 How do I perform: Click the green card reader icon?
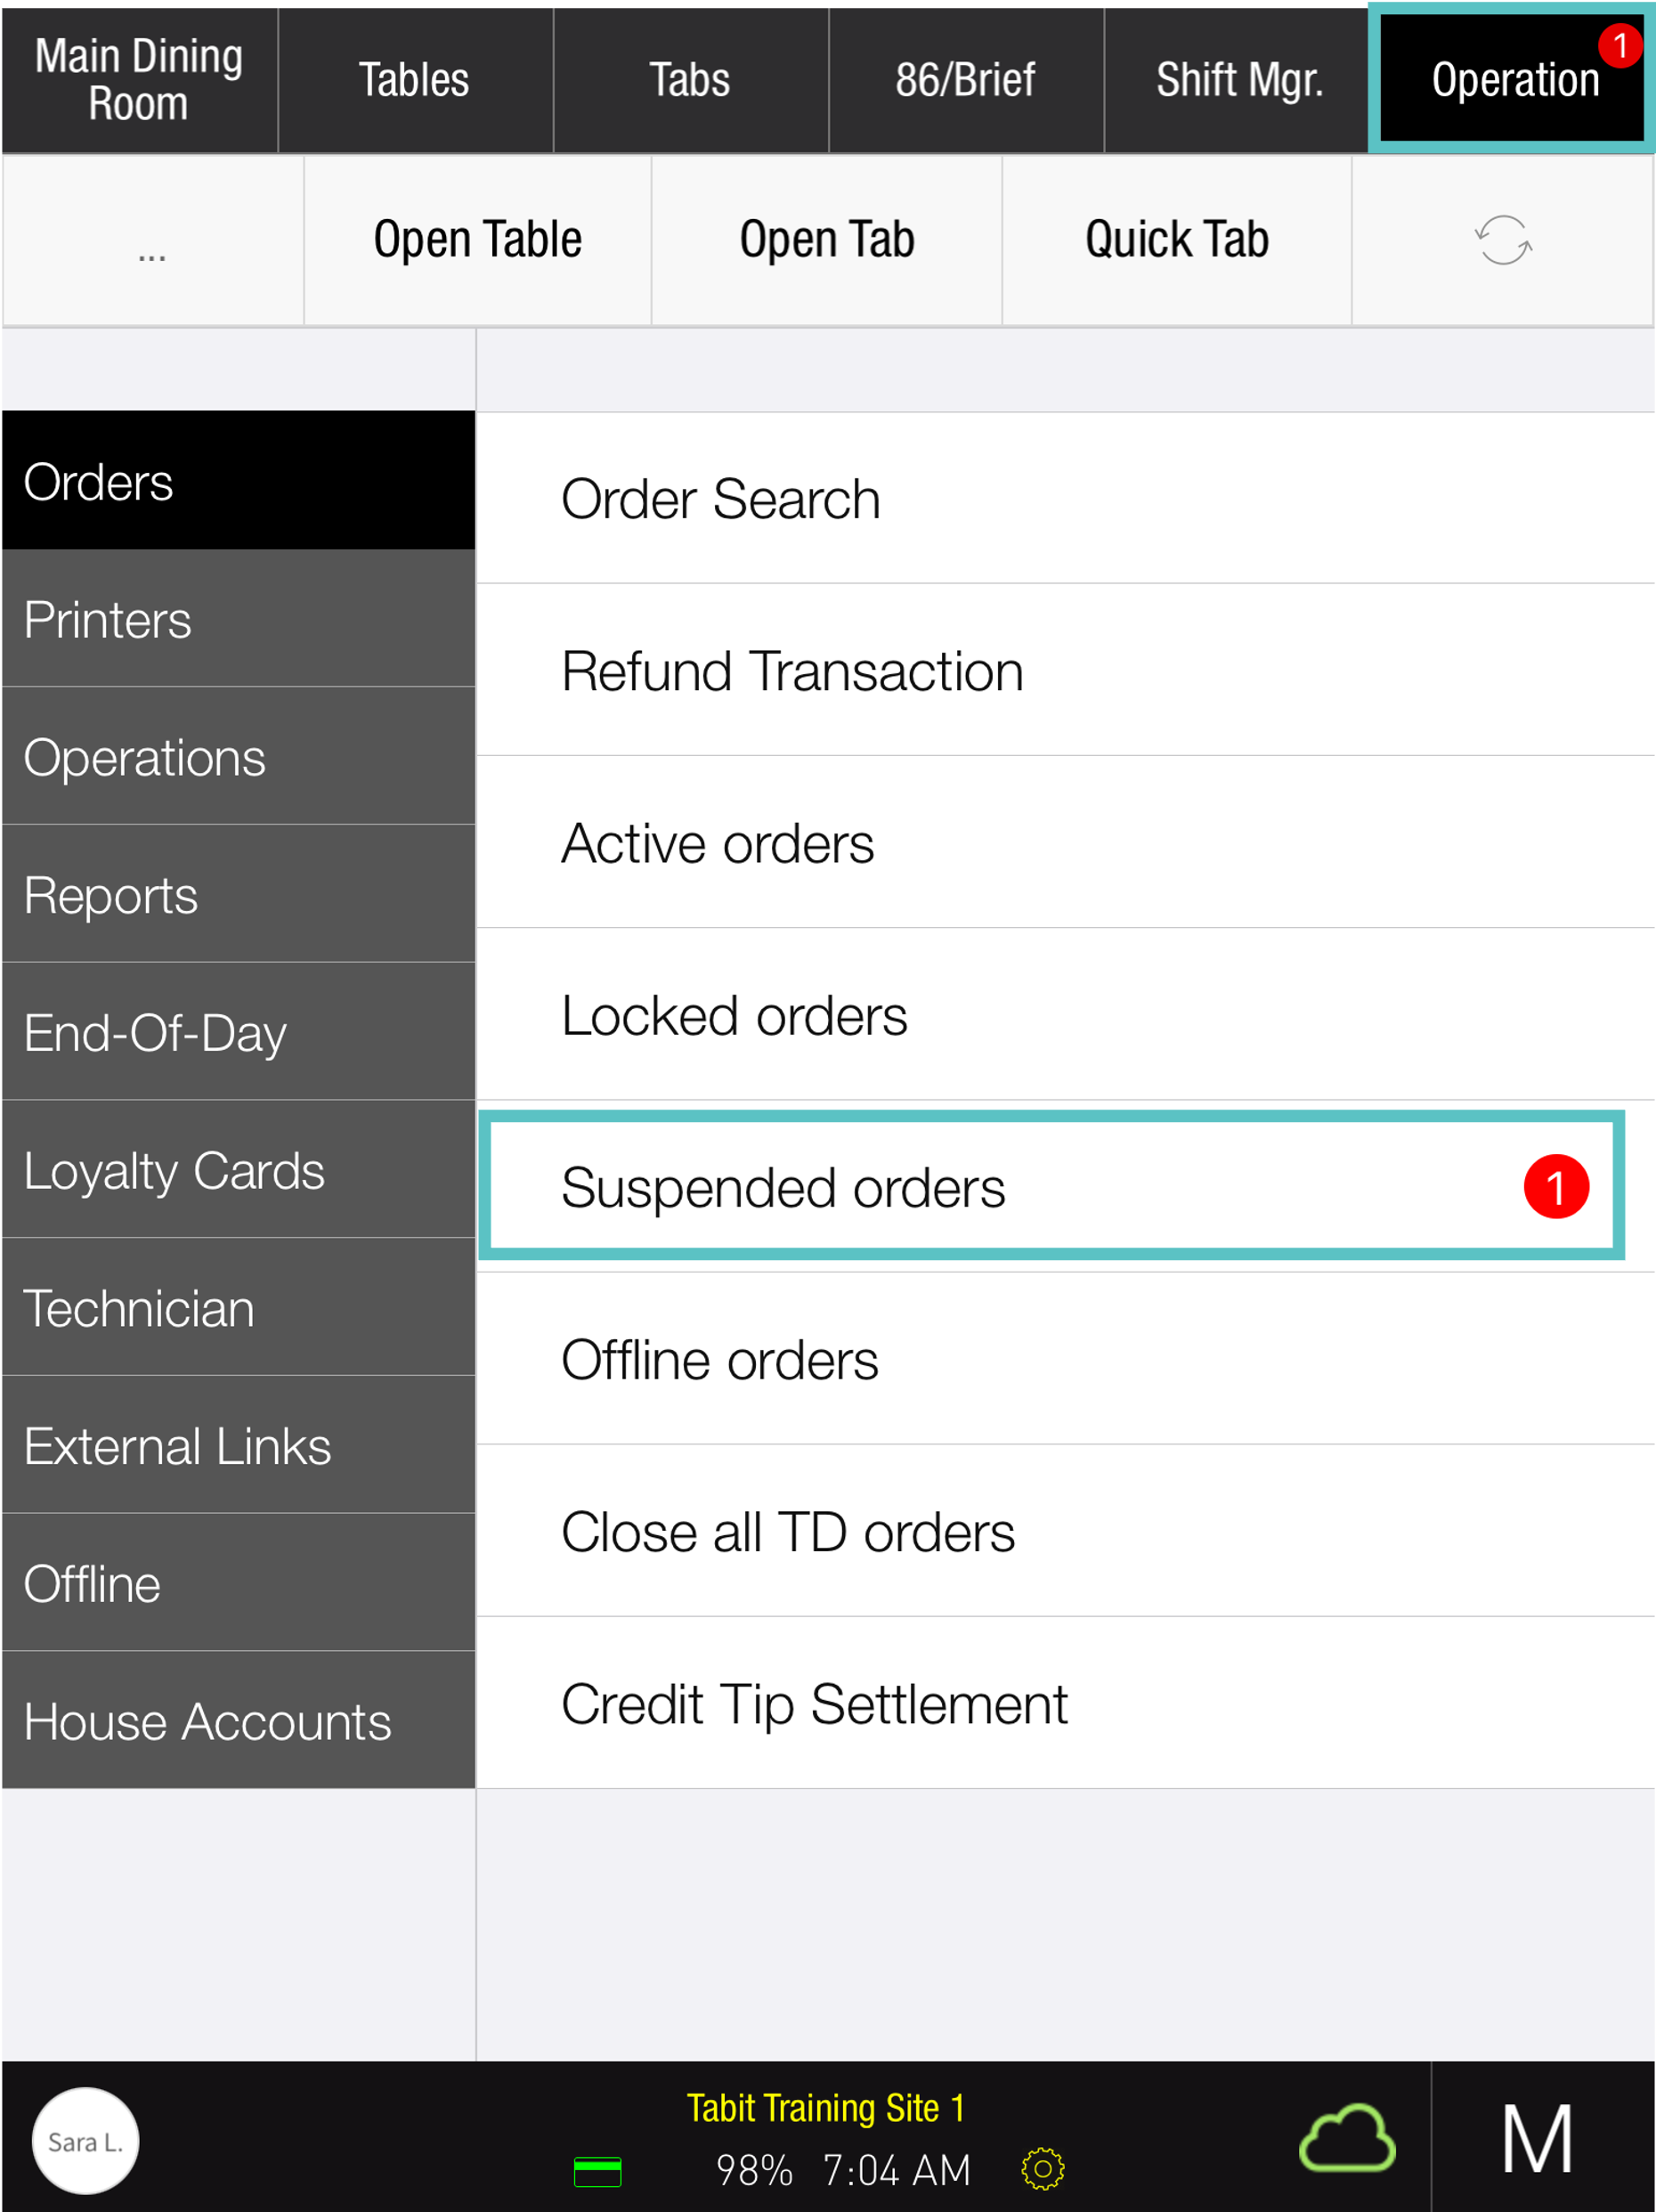(597, 2171)
